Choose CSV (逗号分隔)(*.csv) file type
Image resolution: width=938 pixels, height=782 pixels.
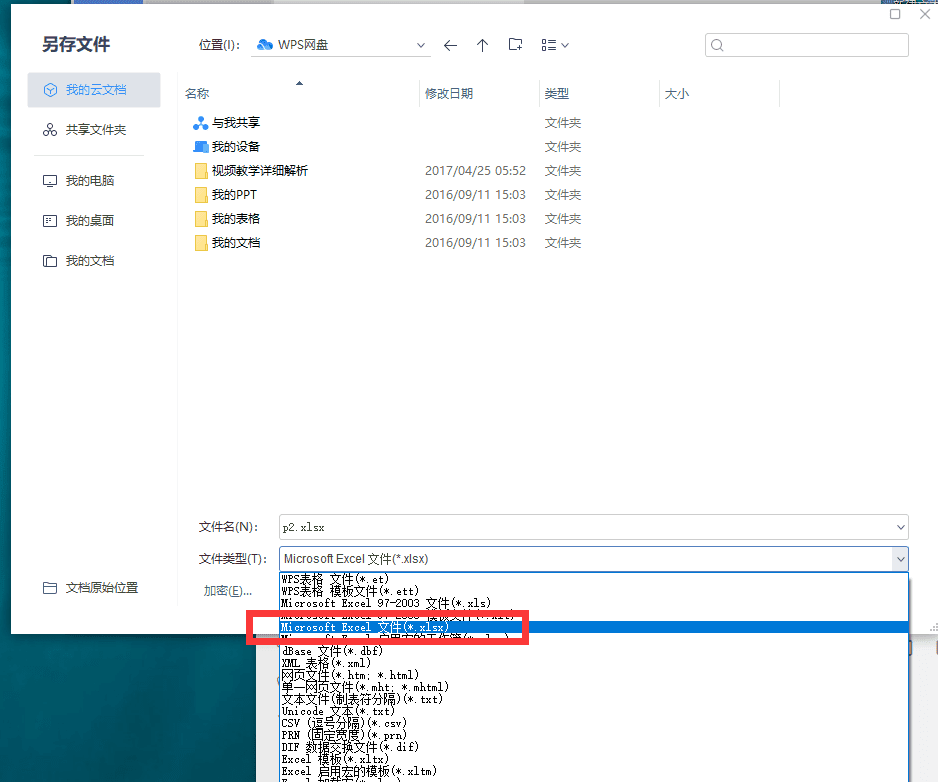344,723
